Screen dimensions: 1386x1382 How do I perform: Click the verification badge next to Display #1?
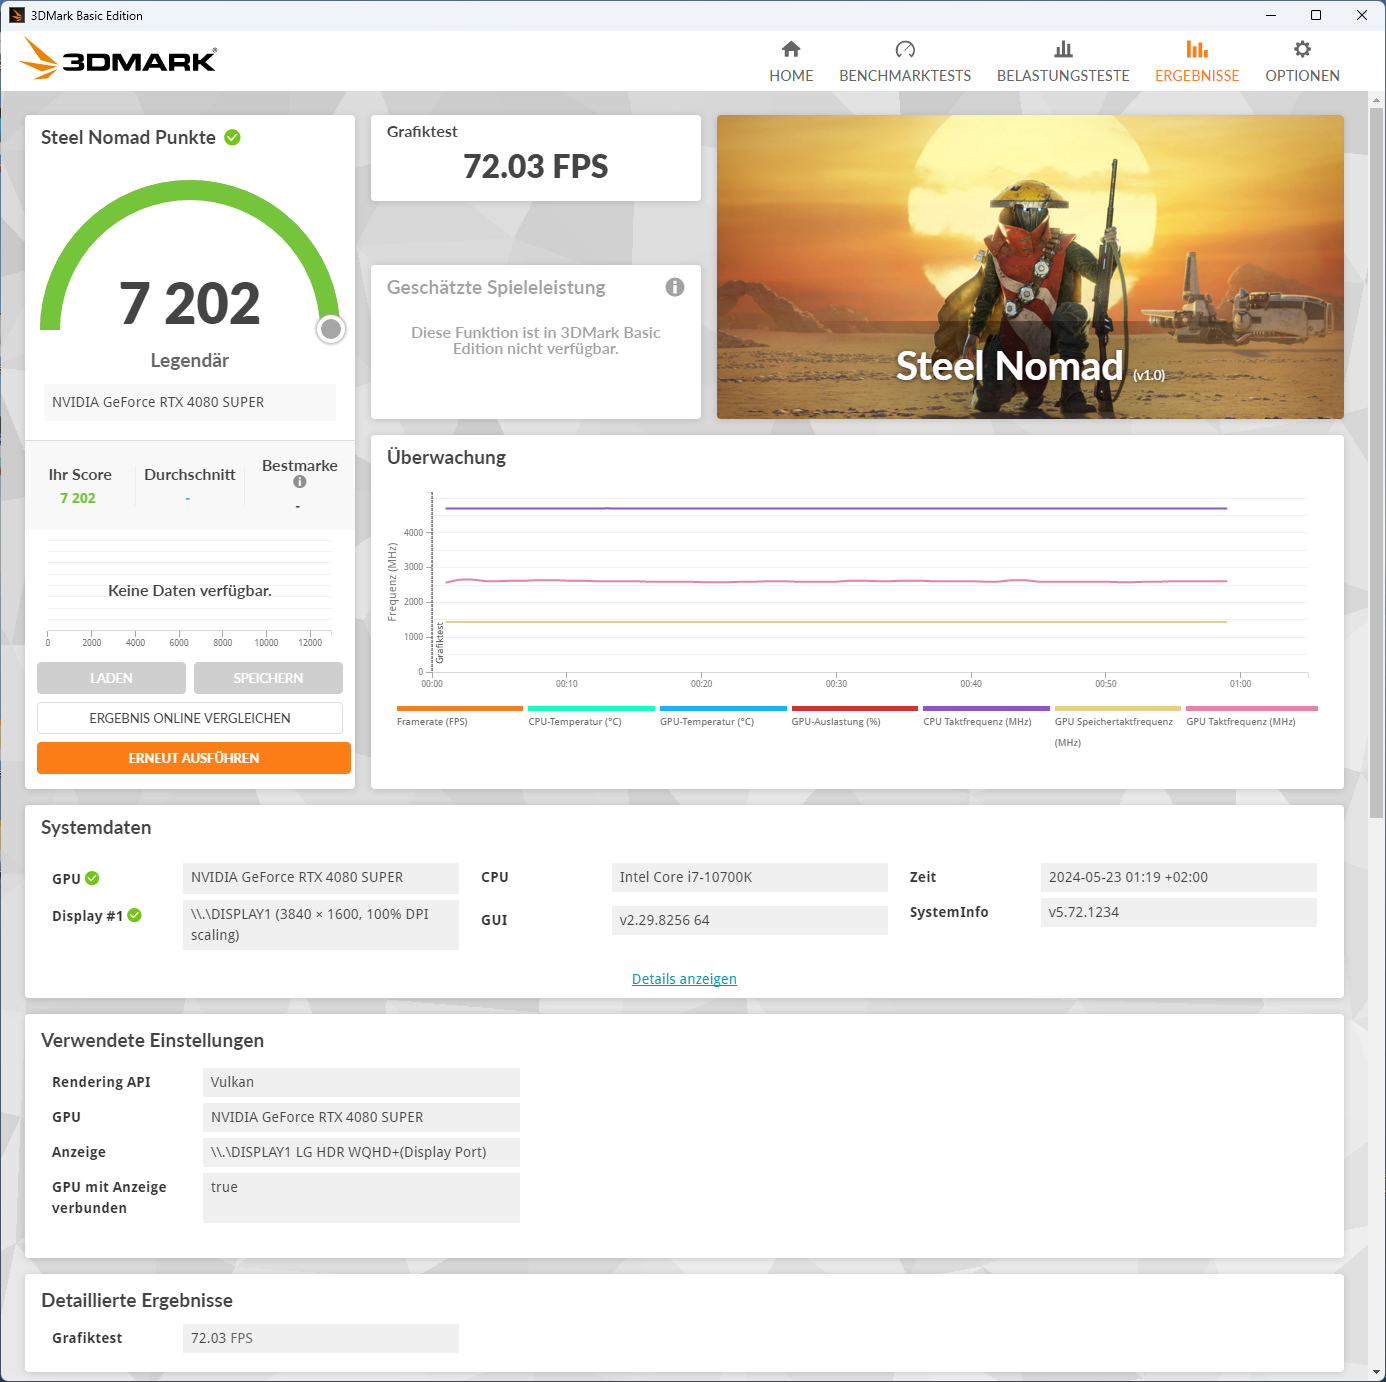click(x=135, y=915)
